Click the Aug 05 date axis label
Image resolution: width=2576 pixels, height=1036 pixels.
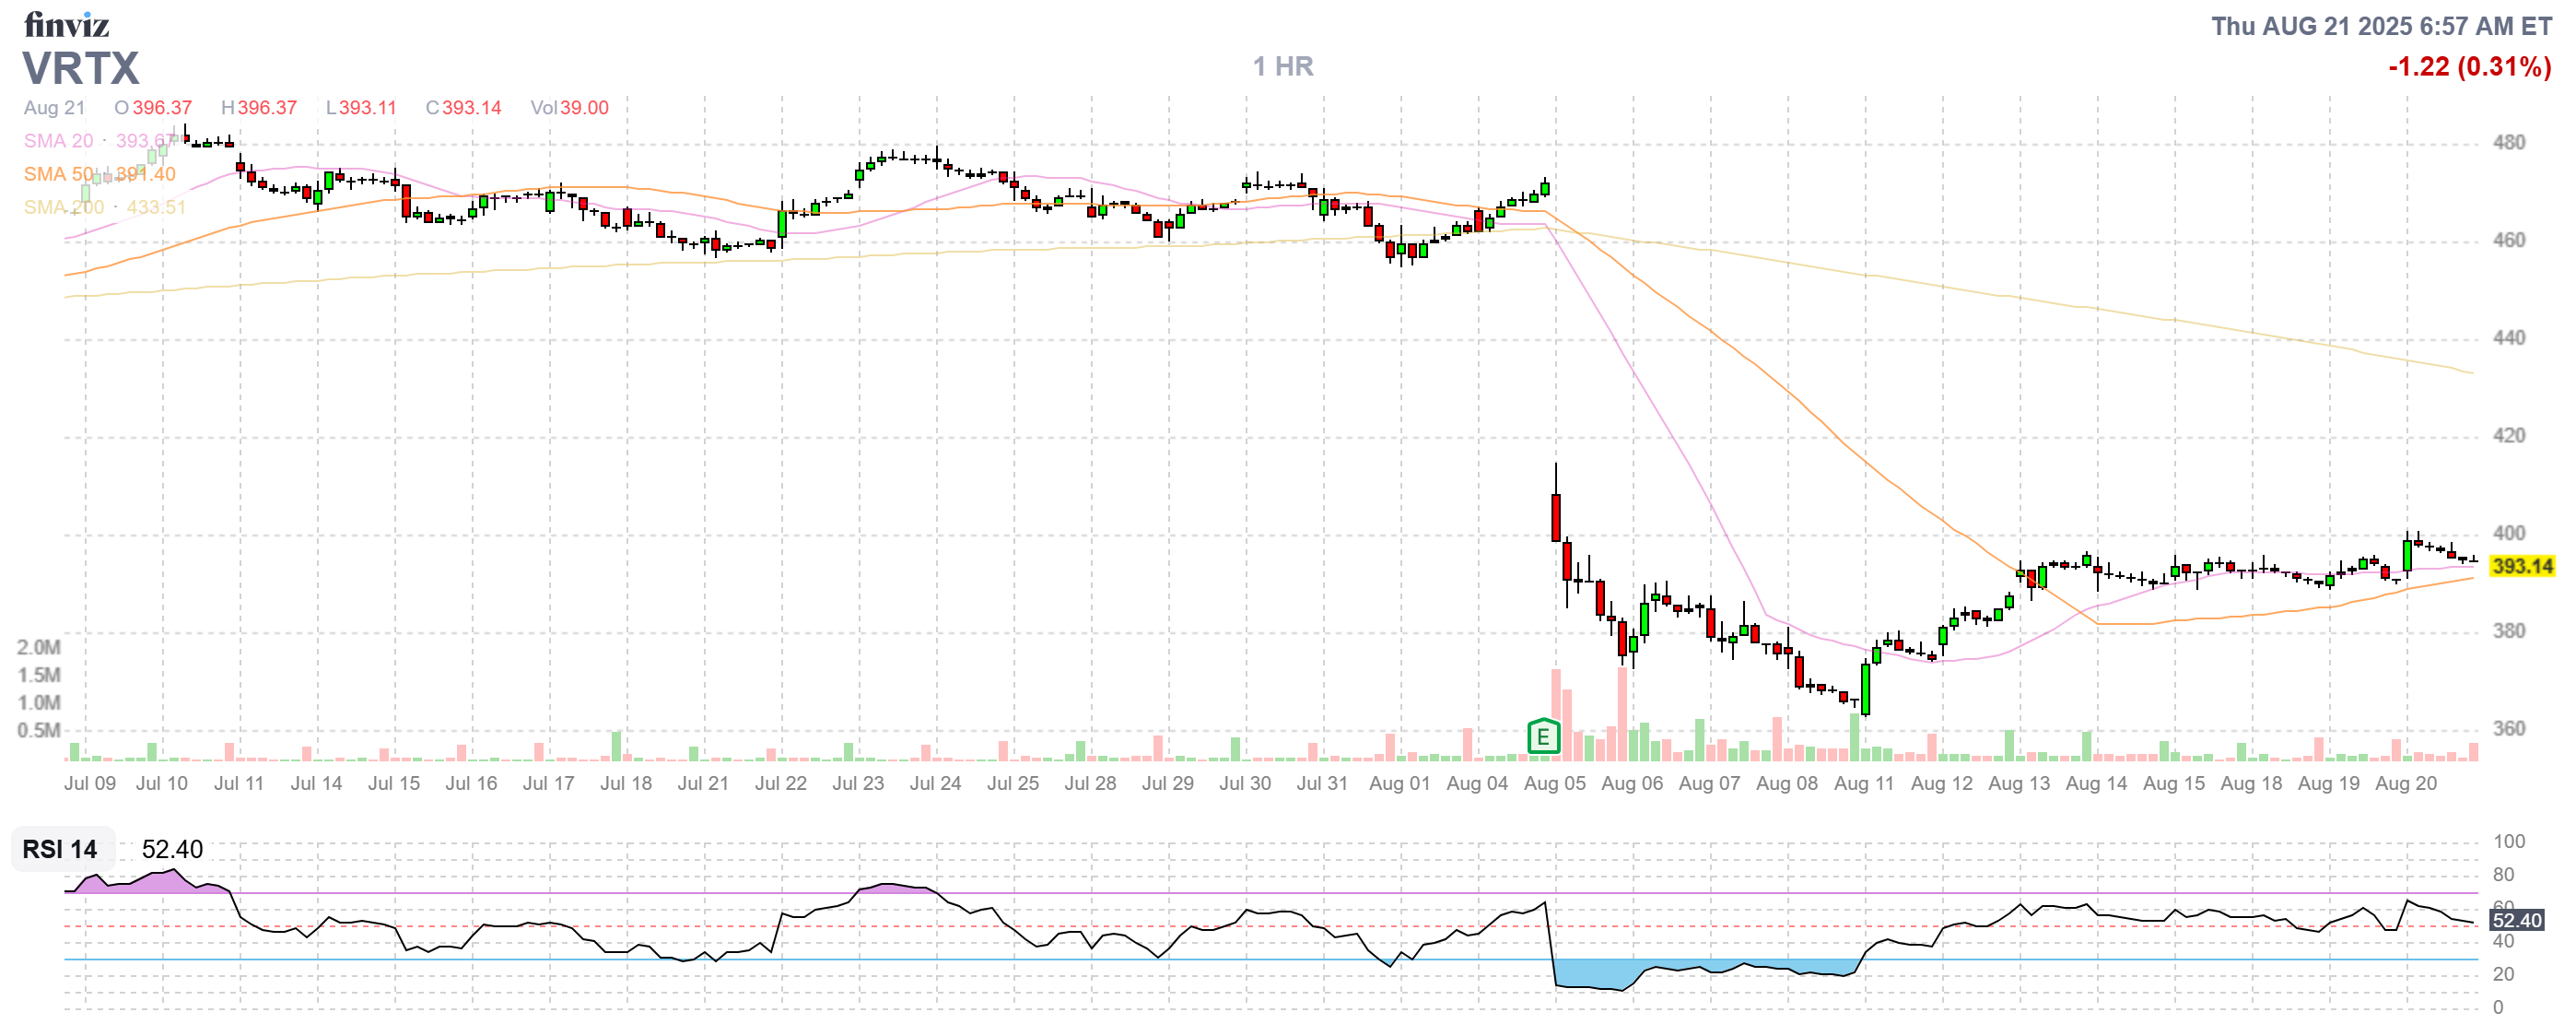[1554, 783]
